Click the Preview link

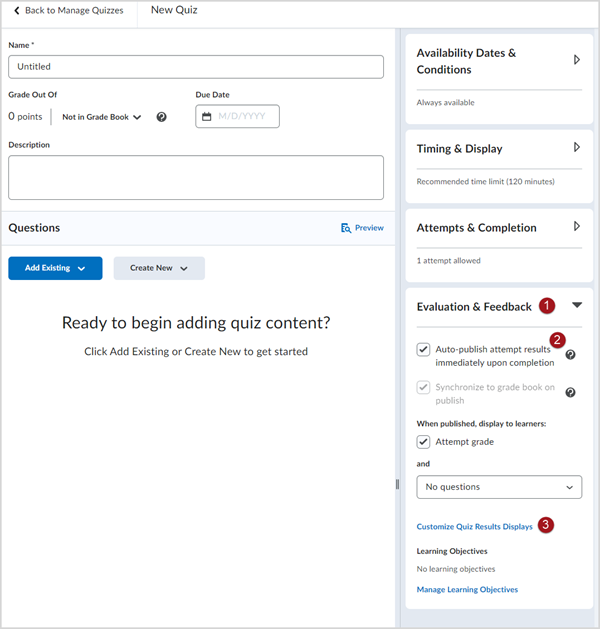(x=362, y=228)
